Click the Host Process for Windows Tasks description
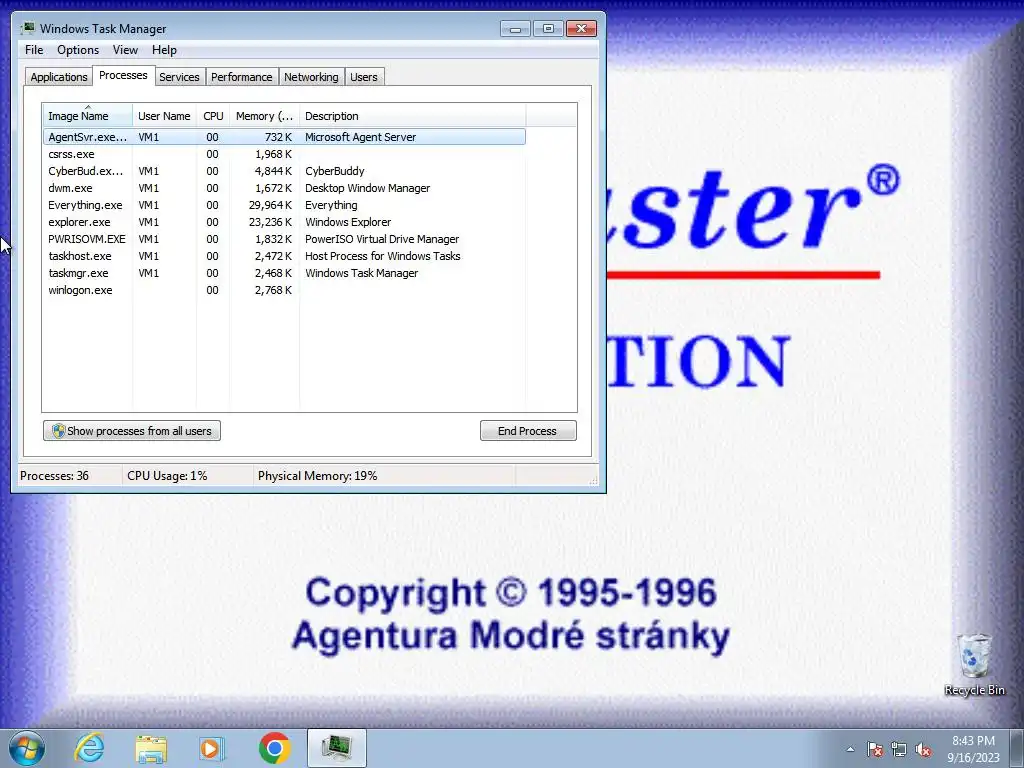Screen dimensions: 1024x768 383,256
